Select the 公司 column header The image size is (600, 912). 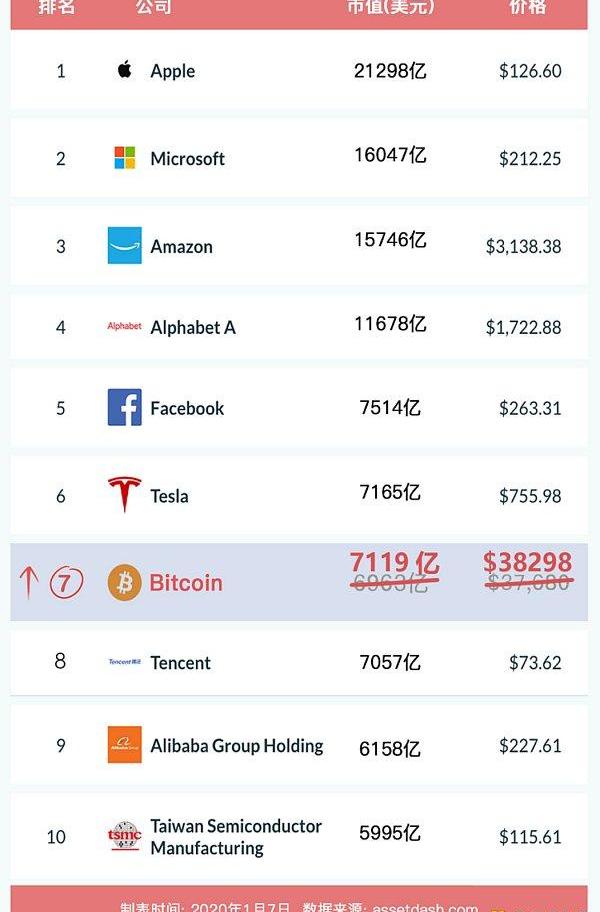(x=153, y=8)
